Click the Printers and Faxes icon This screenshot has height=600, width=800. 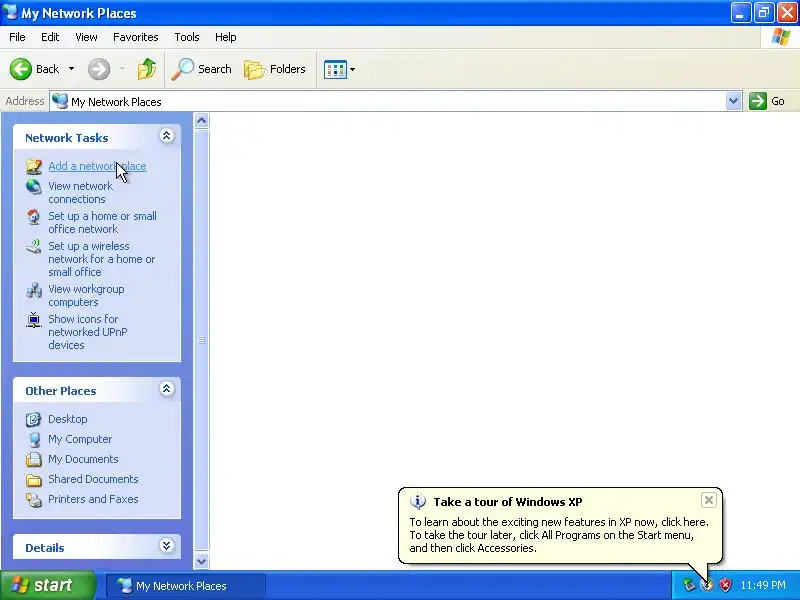(x=34, y=499)
